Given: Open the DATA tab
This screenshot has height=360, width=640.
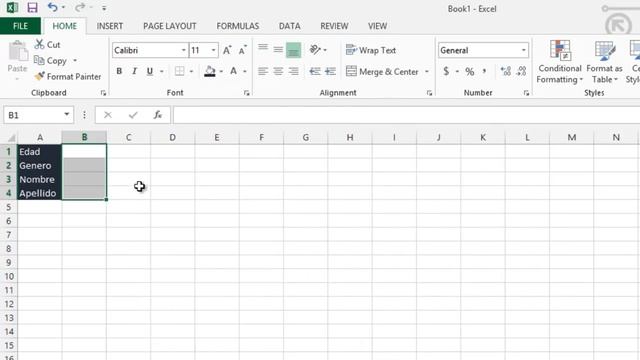Looking at the screenshot, I should [x=289, y=26].
